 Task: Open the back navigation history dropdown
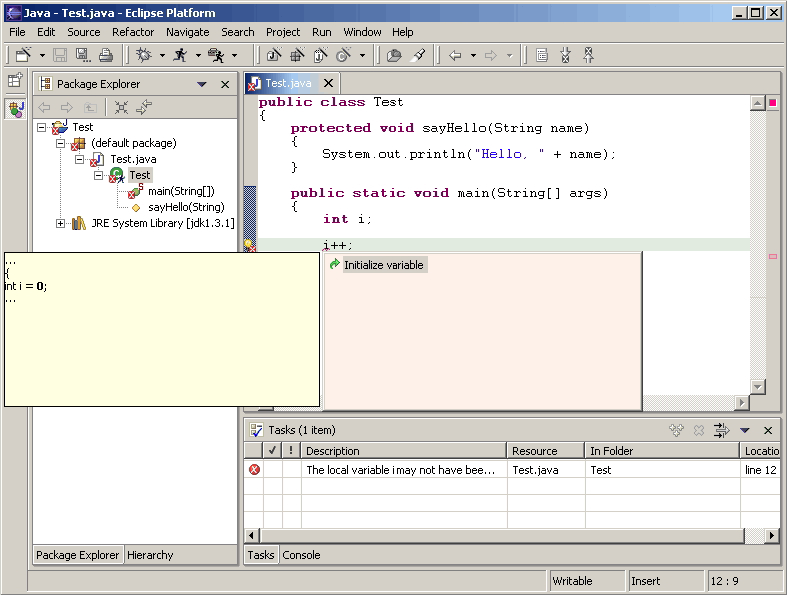[473, 56]
